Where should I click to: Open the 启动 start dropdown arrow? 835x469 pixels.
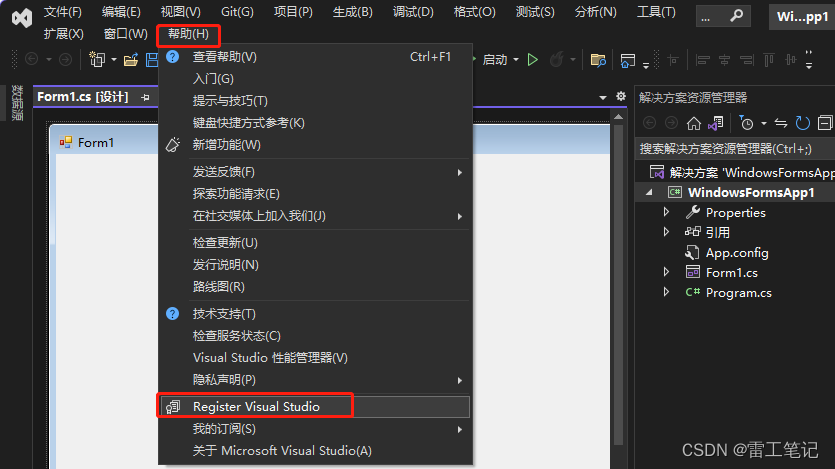tap(516, 60)
